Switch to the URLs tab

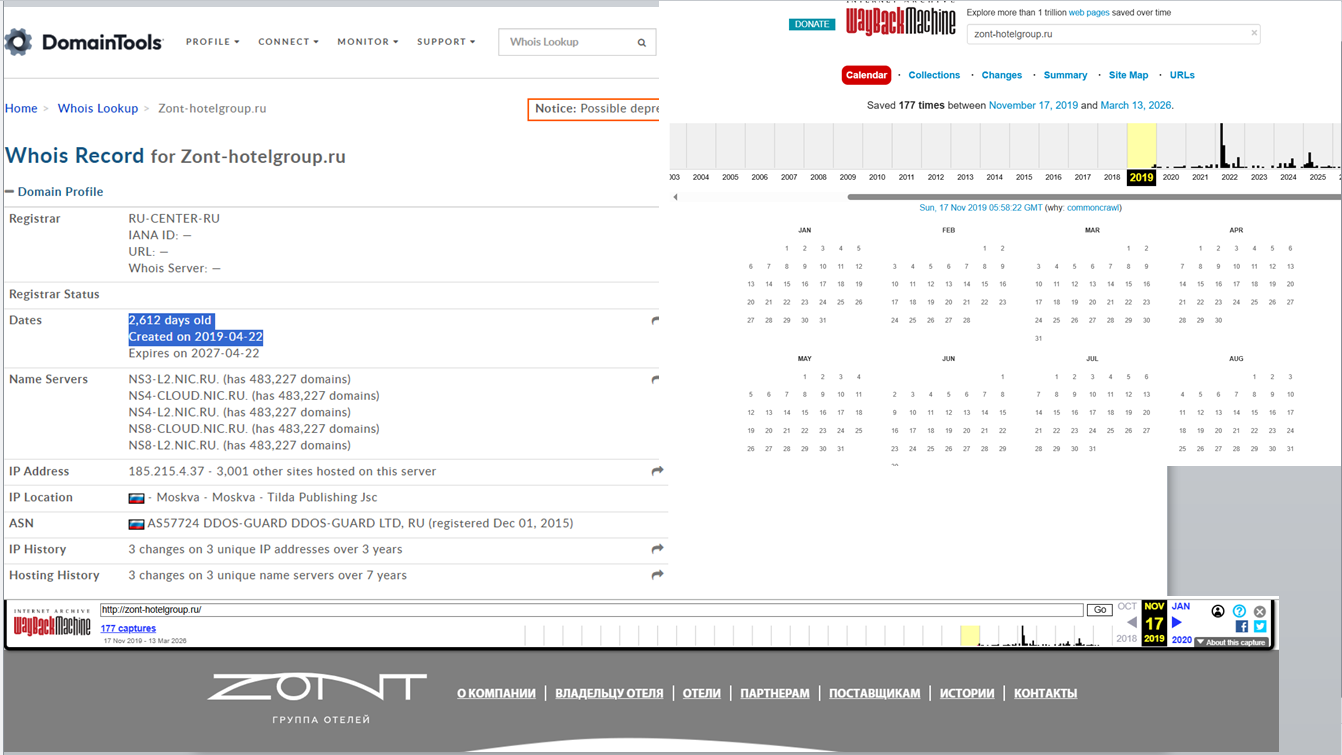[1182, 75]
